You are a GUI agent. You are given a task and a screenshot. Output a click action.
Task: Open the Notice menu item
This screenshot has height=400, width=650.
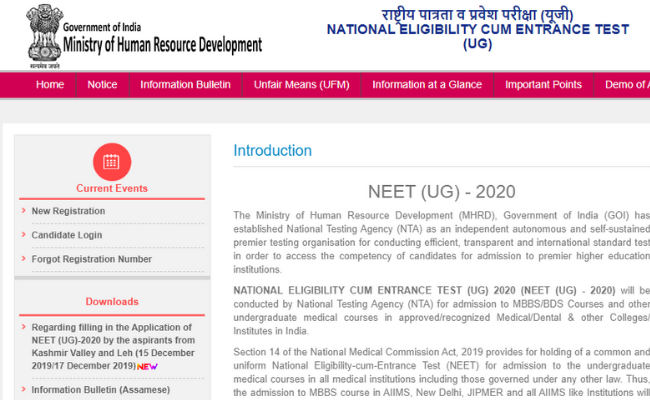point(102,85)
